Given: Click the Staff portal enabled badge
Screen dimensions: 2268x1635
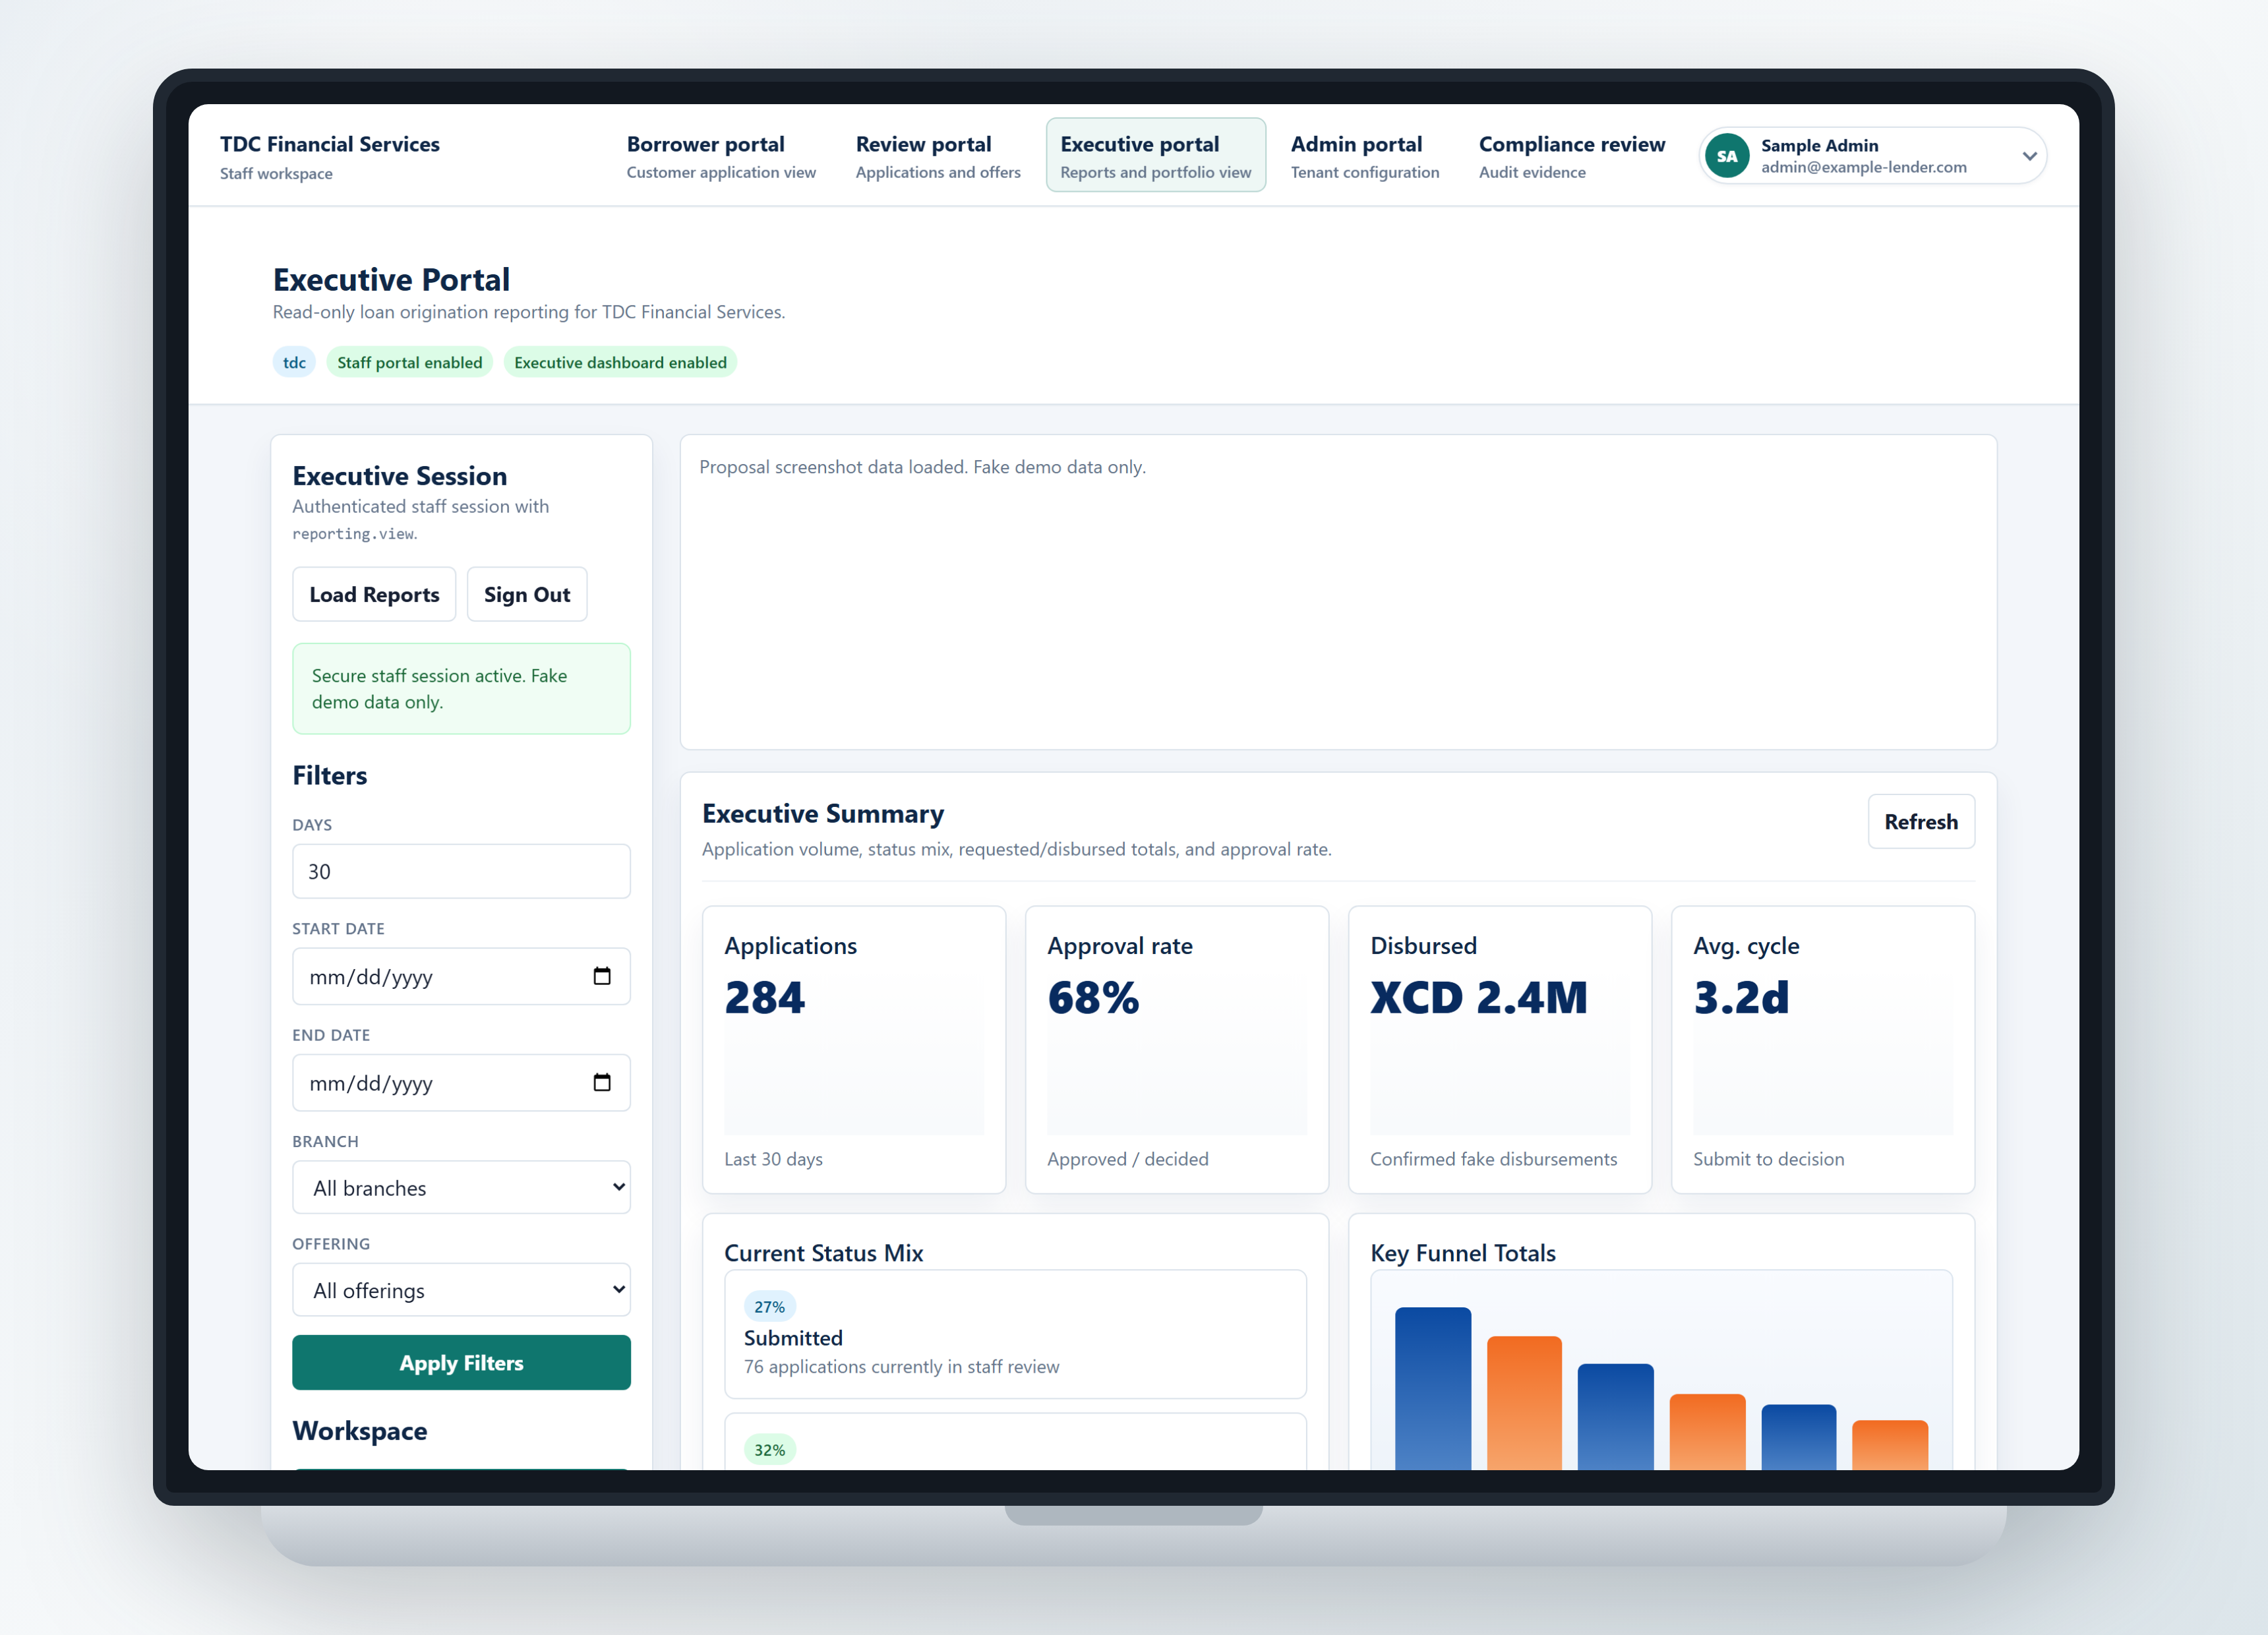Looking at the screenshot, I should point(410,362).
